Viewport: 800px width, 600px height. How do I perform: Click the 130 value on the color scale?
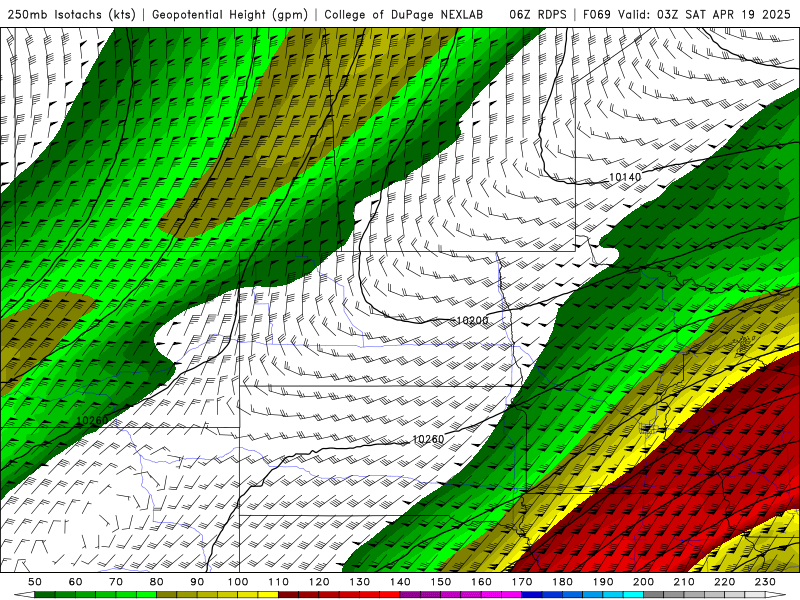(360, 582)
